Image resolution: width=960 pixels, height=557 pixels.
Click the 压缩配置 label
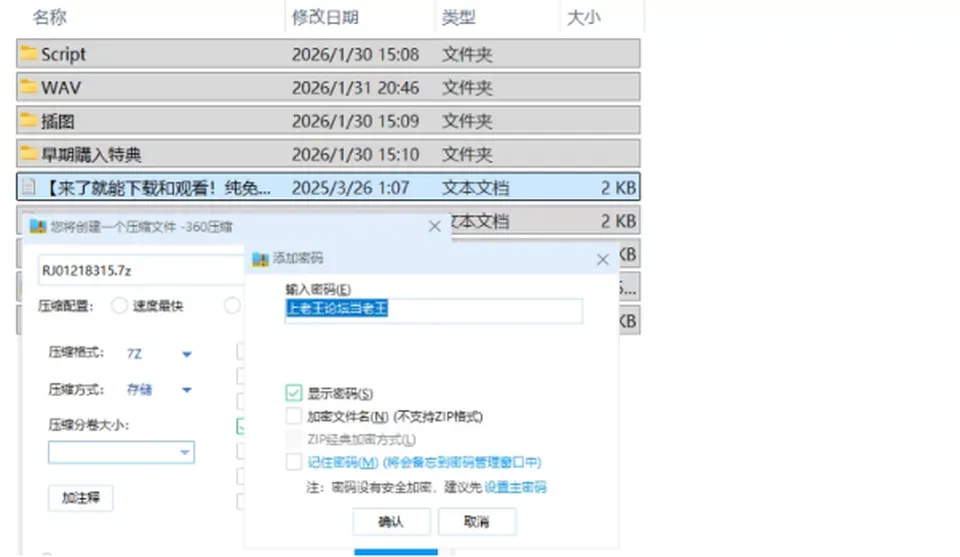(x=66, y=305)
